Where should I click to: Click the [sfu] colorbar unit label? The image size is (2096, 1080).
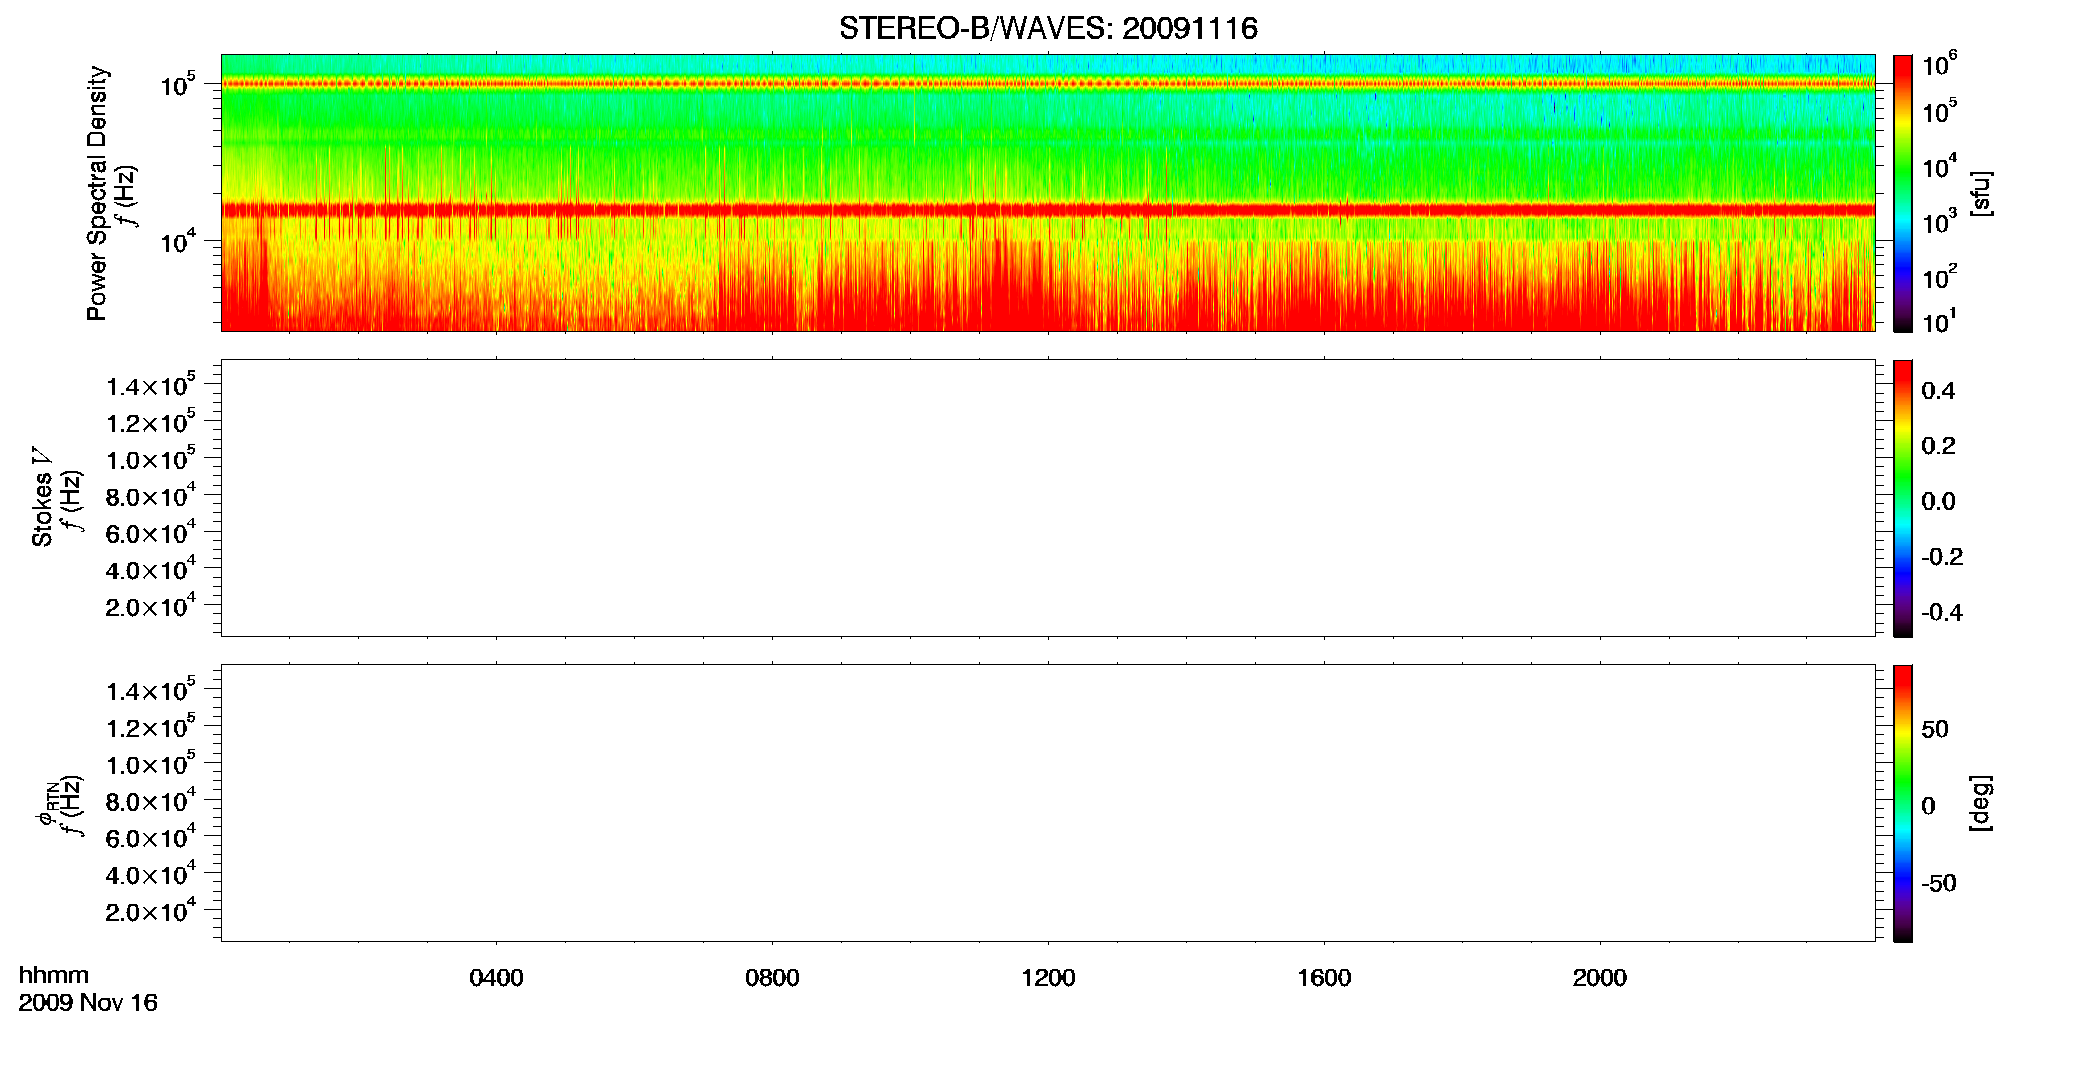point(1981,193)
